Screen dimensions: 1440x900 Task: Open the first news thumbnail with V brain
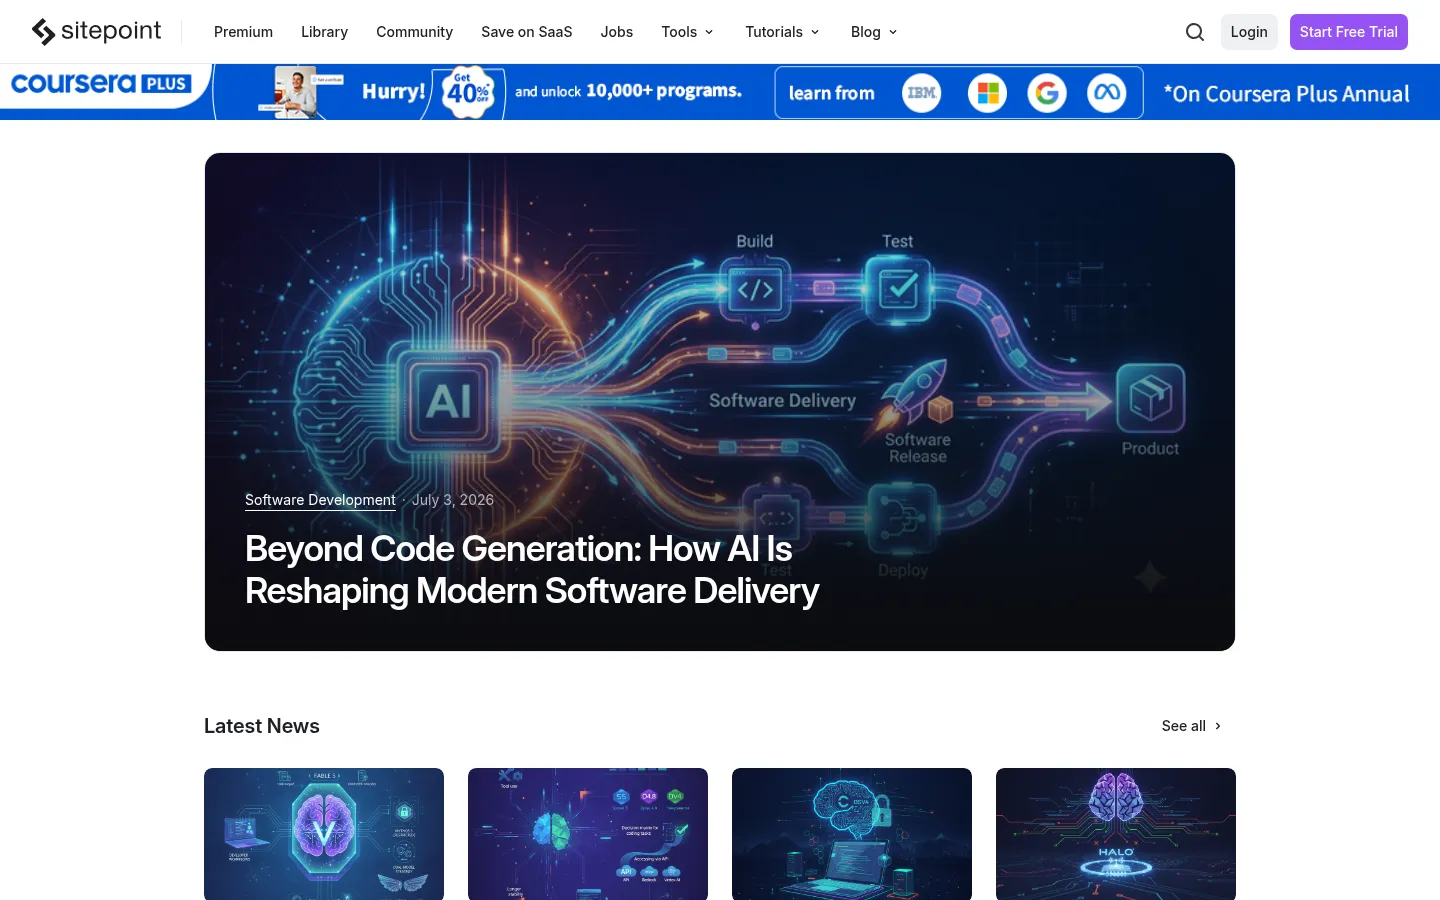coord(324,834)
